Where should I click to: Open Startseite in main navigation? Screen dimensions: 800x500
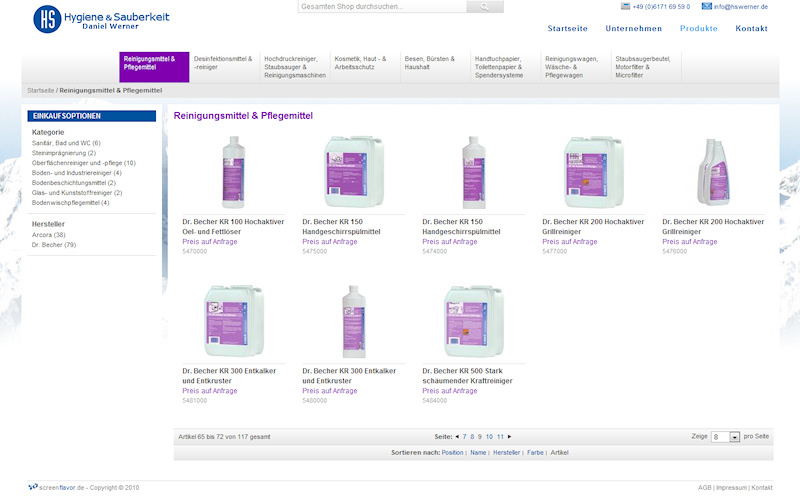tap(567, 29)
